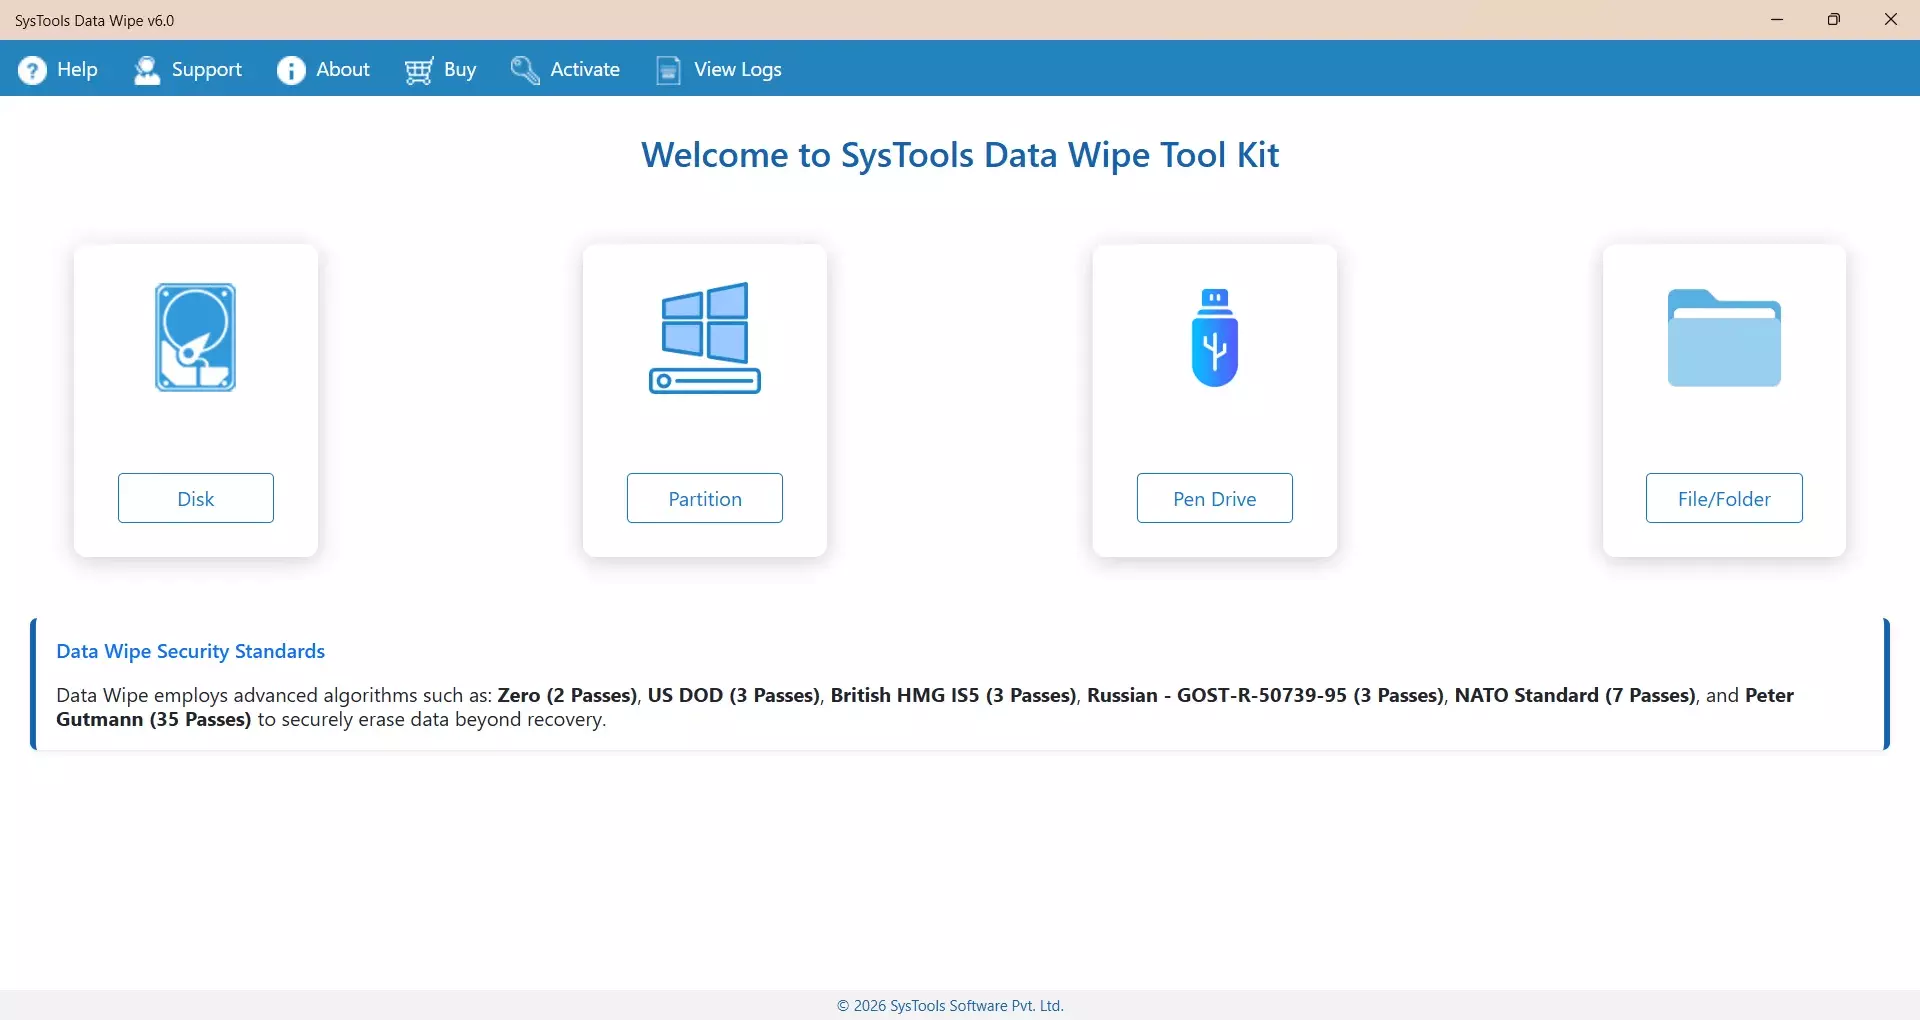Click the View Logs document icon

[x=668, y=70]
